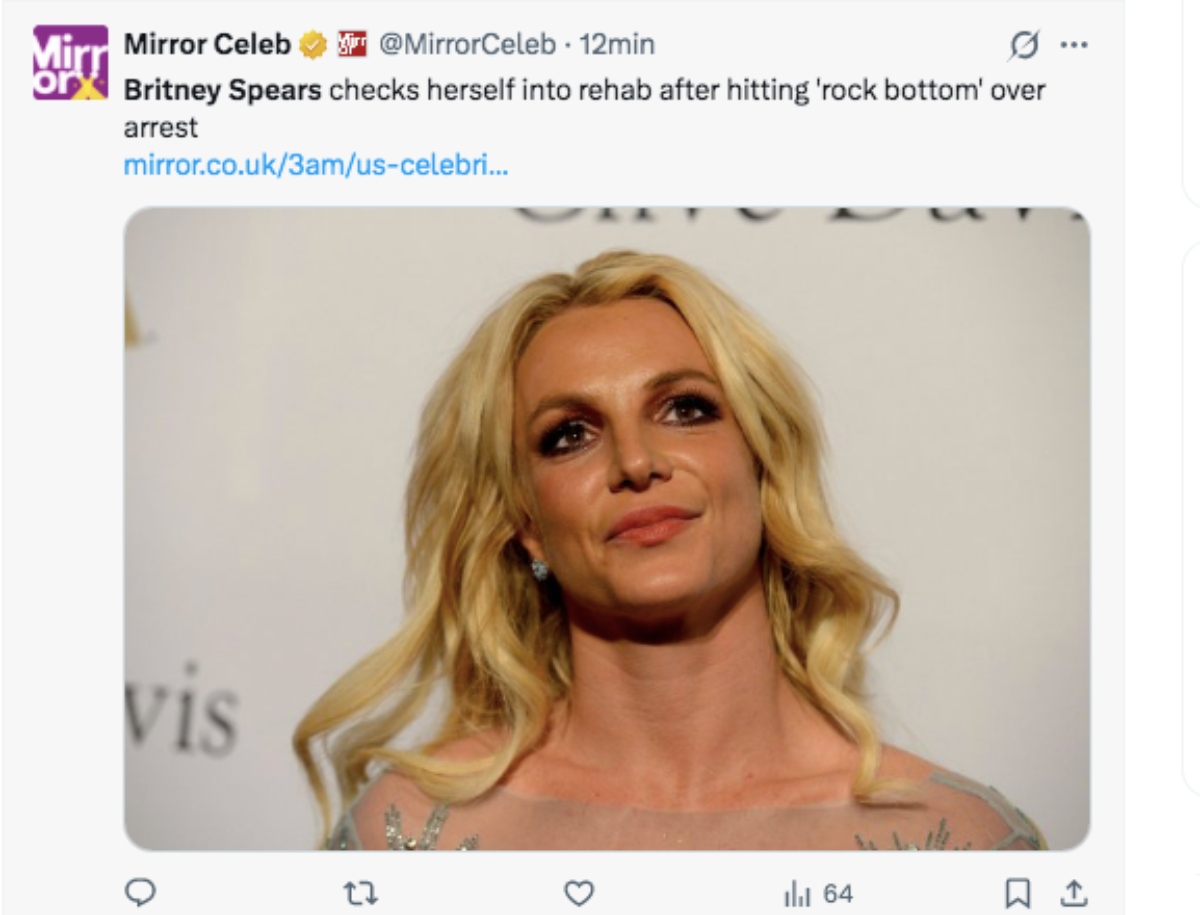Select the Mirror affiliate square badge

pyautogui.click(x=351, y=44)
